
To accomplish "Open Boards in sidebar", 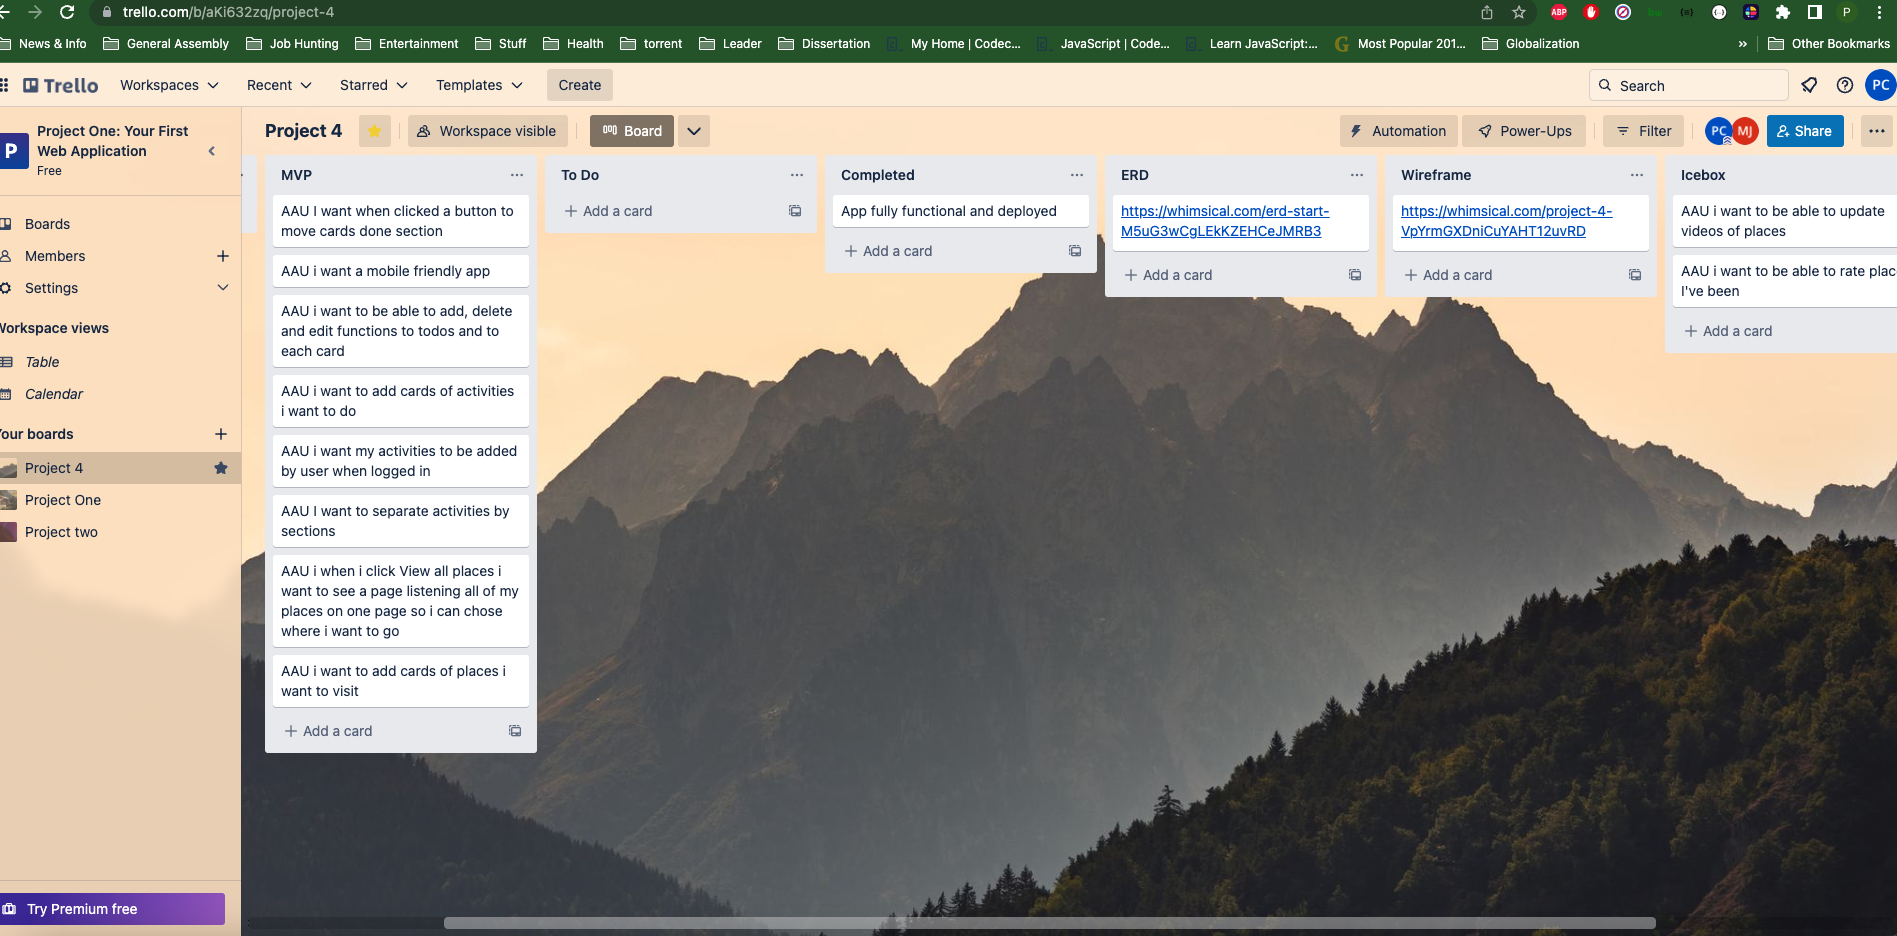I will pos(47,224).
